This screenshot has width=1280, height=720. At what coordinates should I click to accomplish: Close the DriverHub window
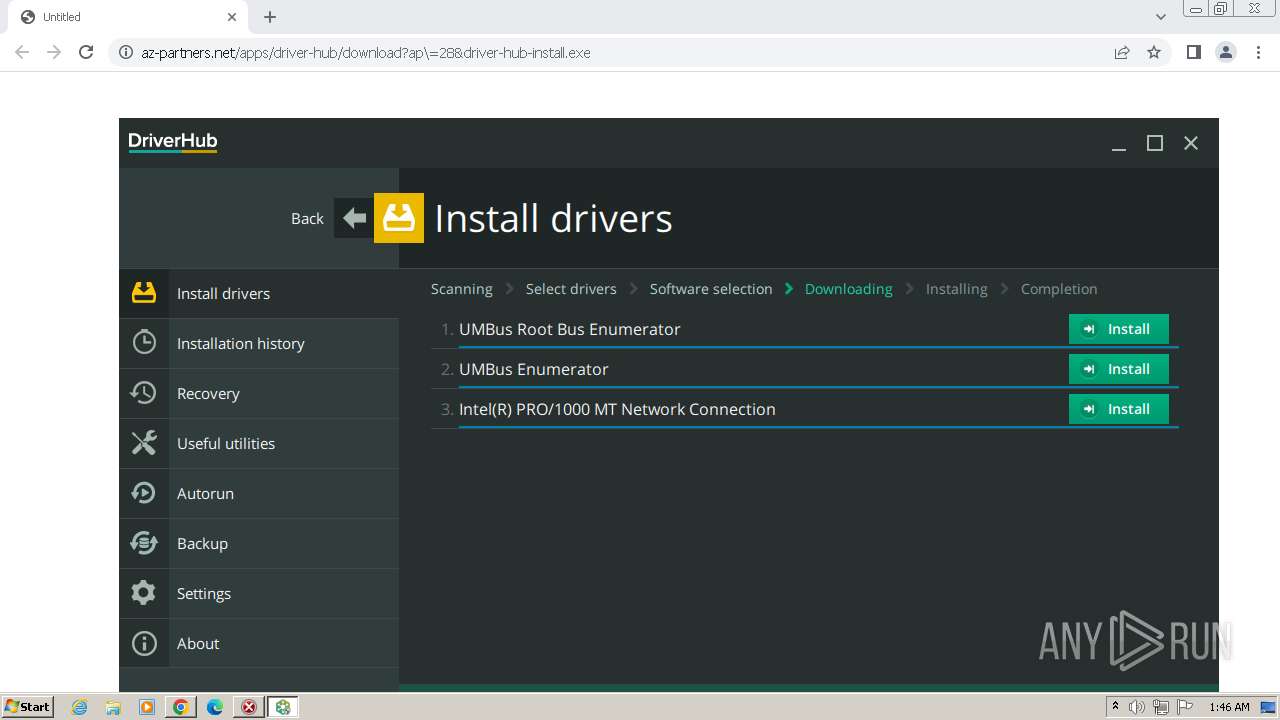point(1191,143)
